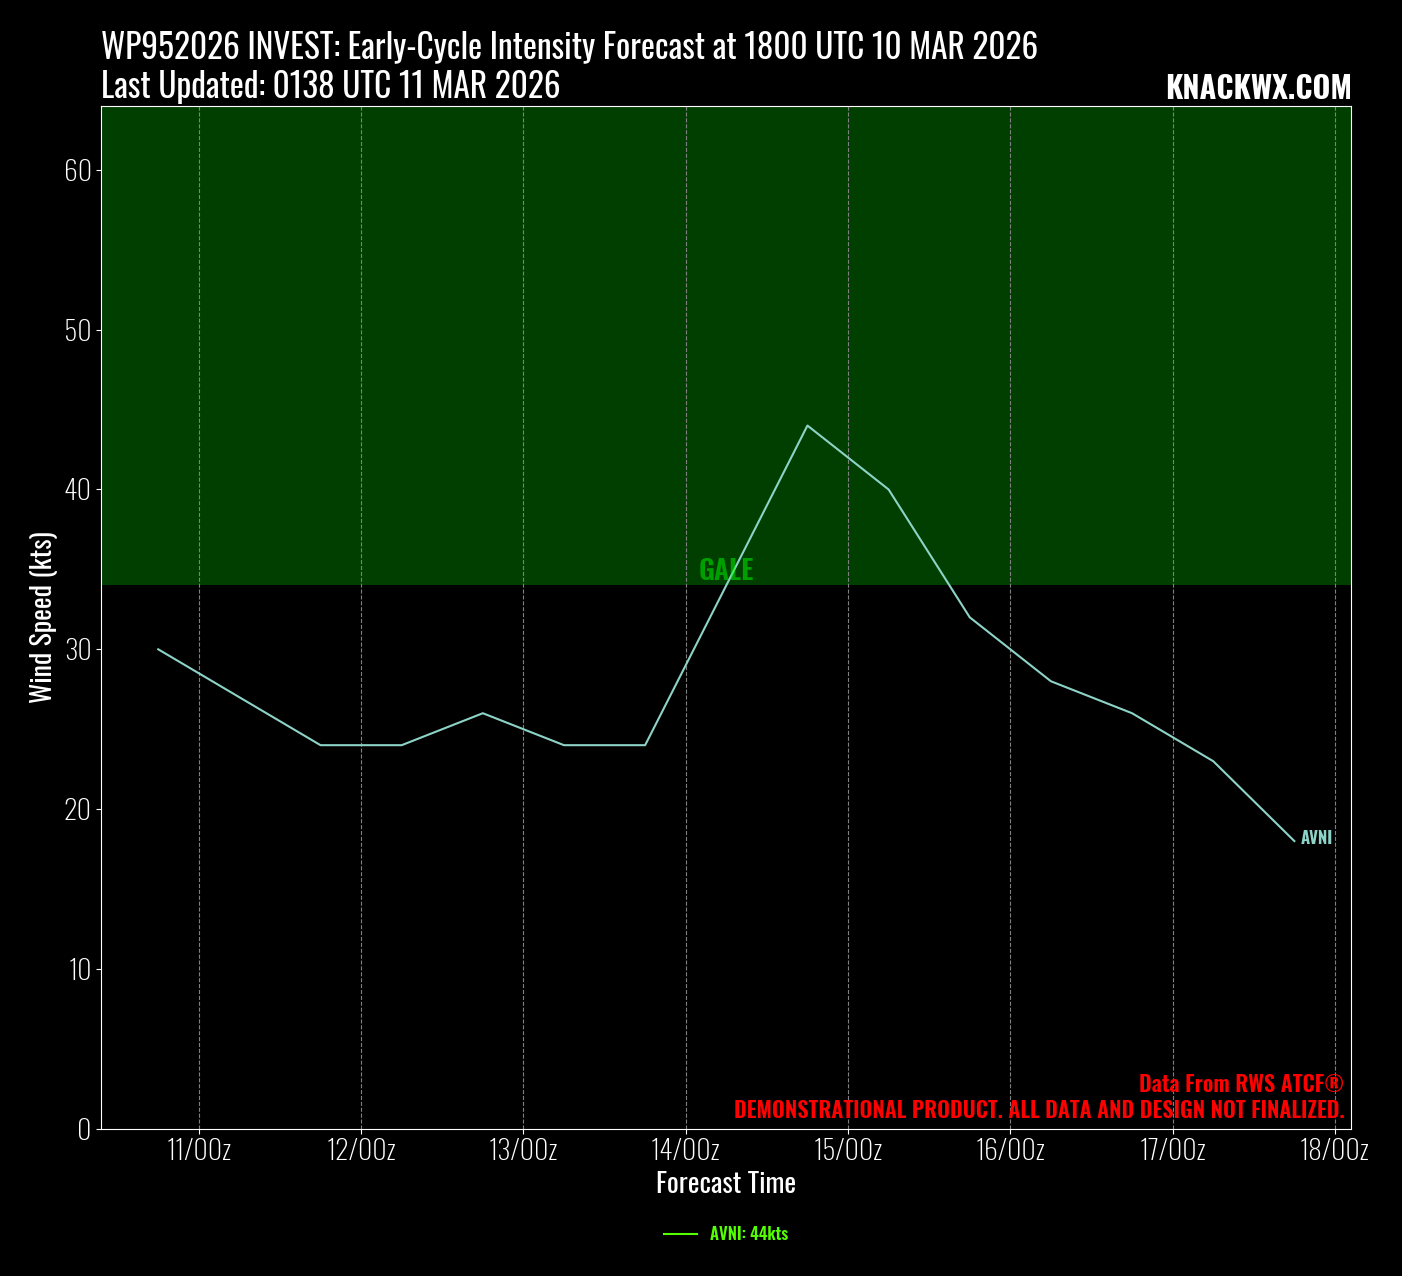Select the 11/00z time axis tick
1402x1276 pixels.
[199, 1150]
